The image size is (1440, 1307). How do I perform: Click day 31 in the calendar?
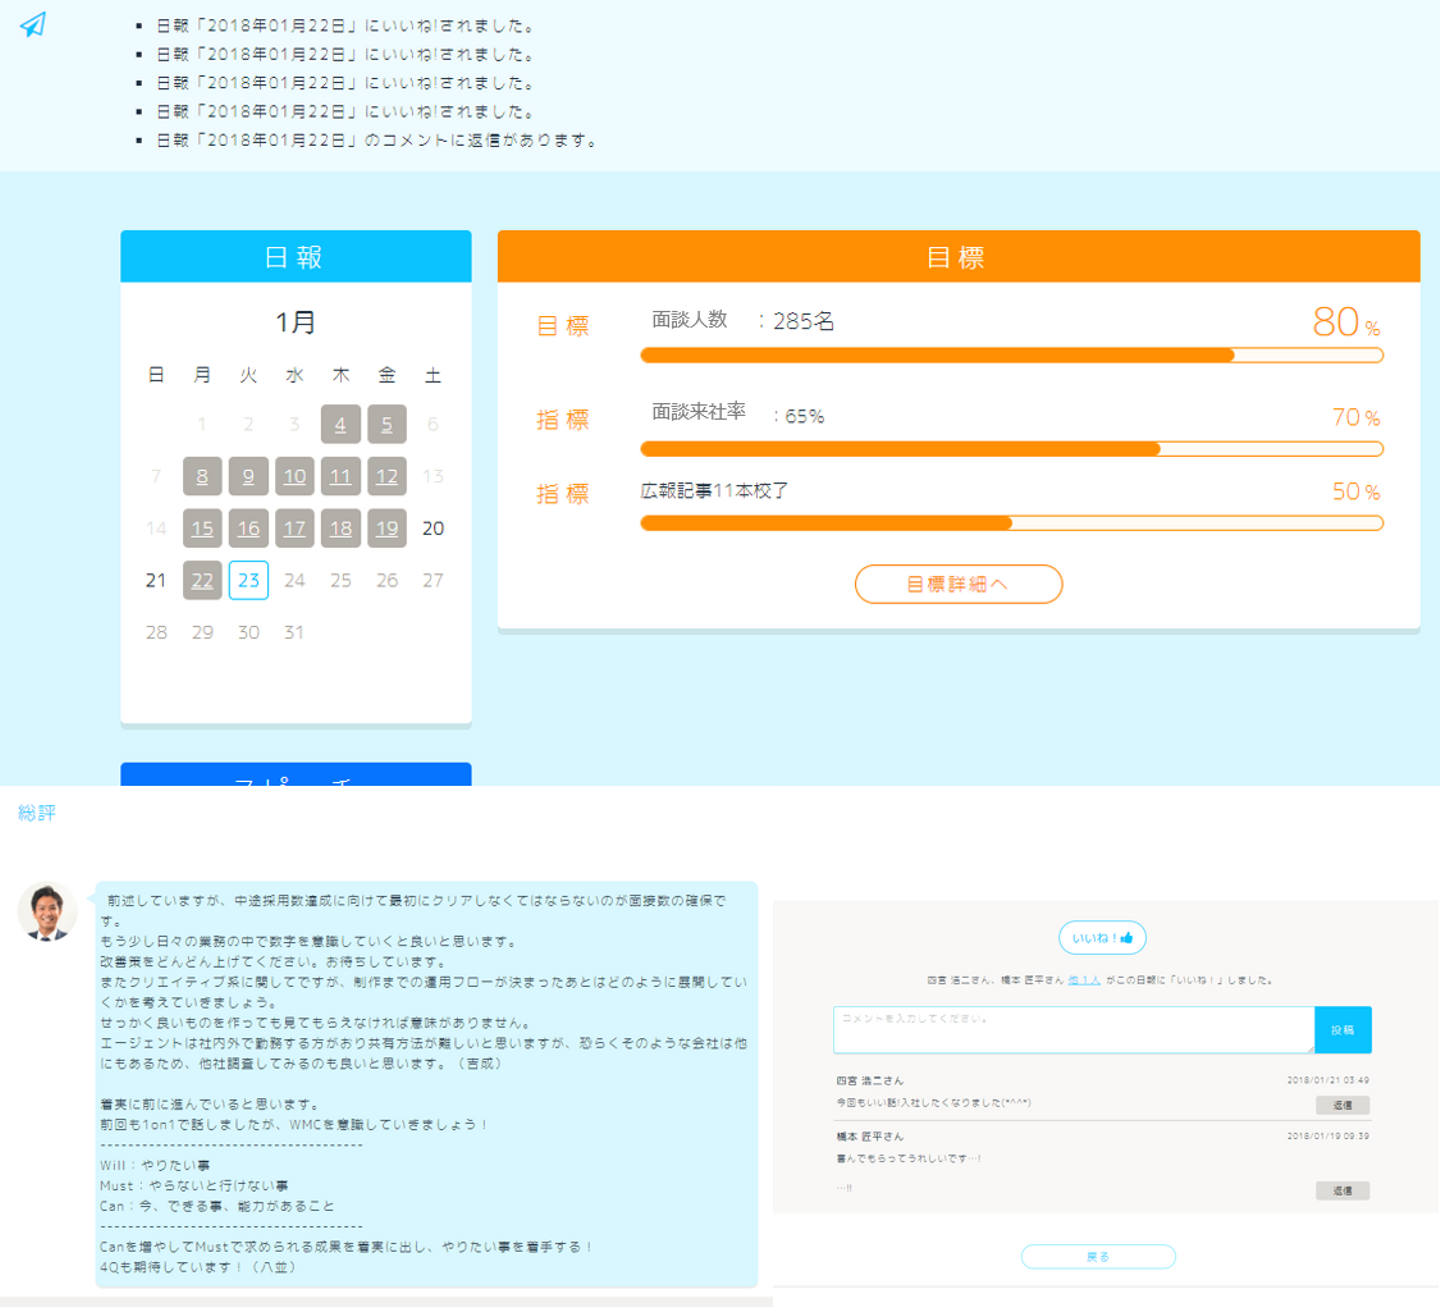point(294,632)
